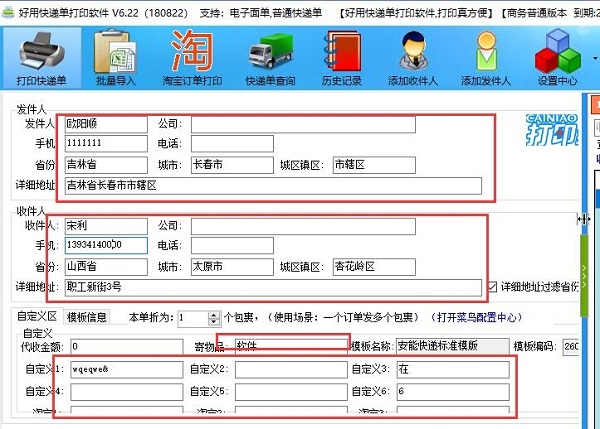This screenshot has width=600, height=429.
Task: Decrease package count with down arrow
Action: click(x=214, y=322)
